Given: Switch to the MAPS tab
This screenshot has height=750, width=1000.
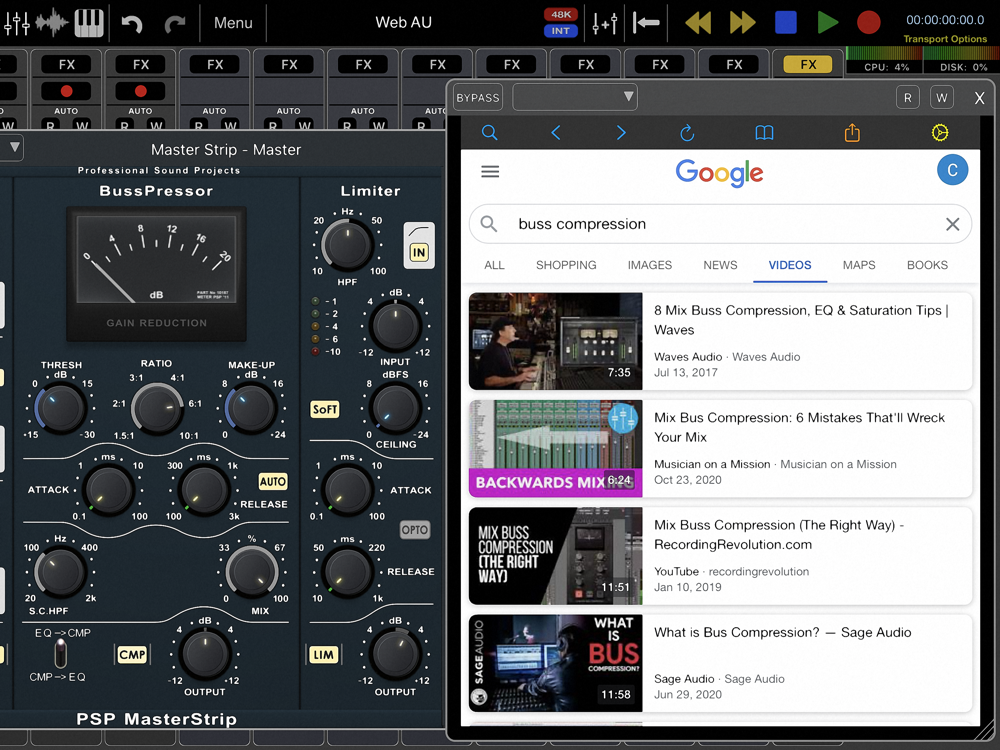Looking at the screenshot, I should [858, 265].
